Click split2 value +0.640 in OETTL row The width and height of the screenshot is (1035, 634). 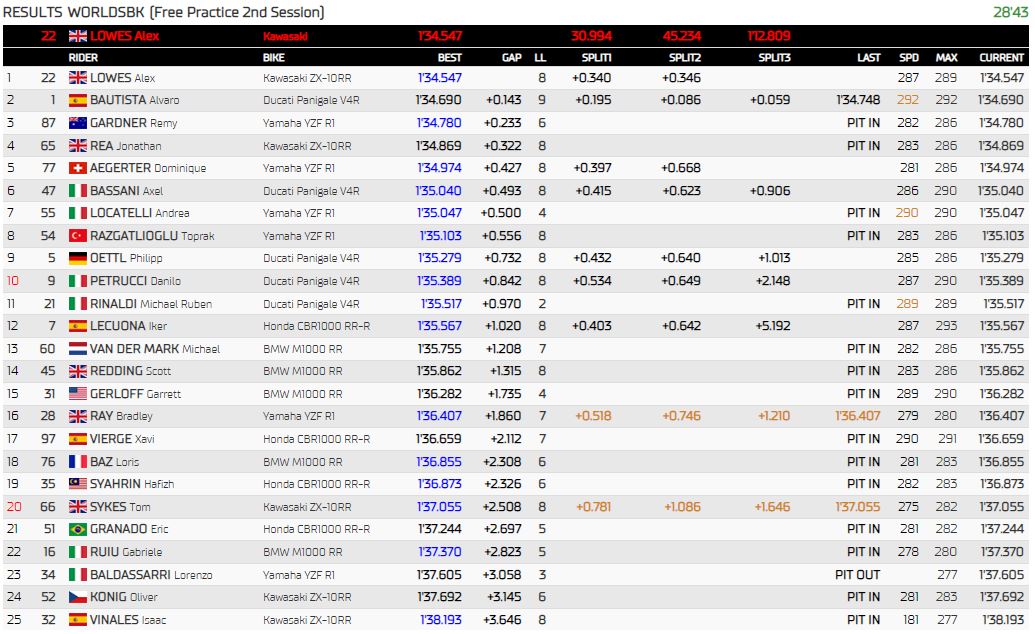(681, 258)
